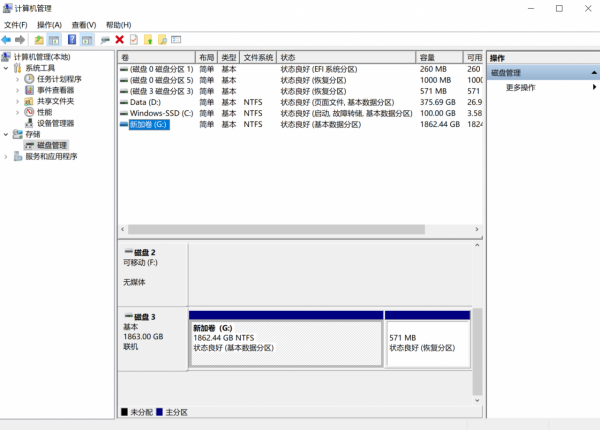600x430 pixels.
Task: Open Help via the blue question-mark icon
Action: coord(72,39)
